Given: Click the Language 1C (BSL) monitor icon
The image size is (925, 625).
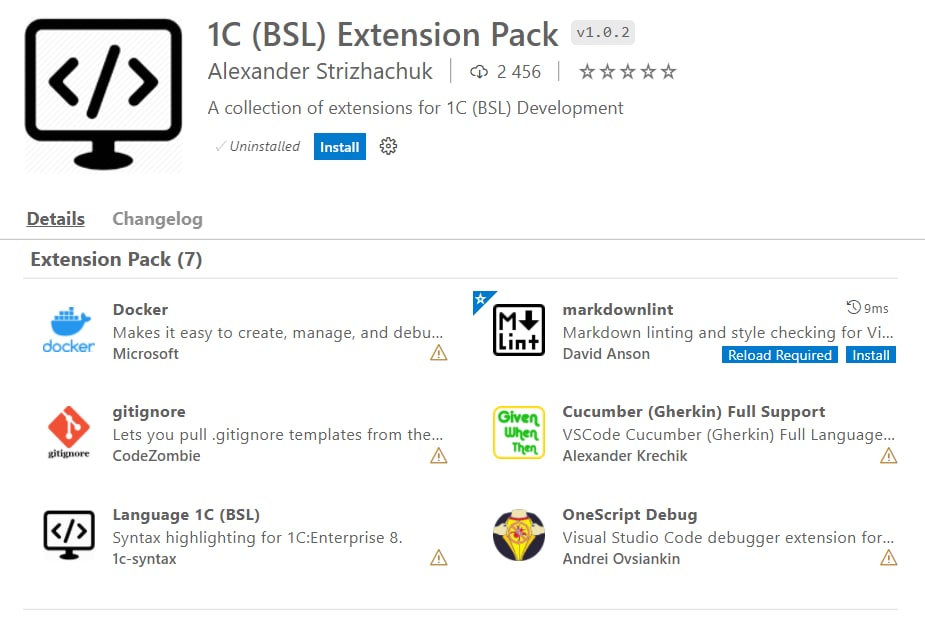Looking at the screenshot, I should 68,535.
